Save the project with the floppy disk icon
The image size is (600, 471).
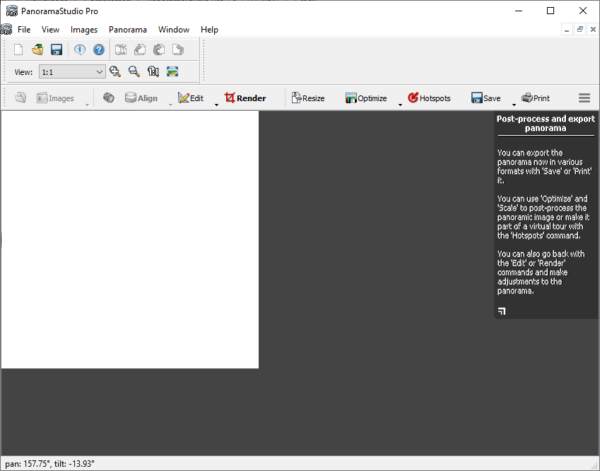tap(57, 50)
